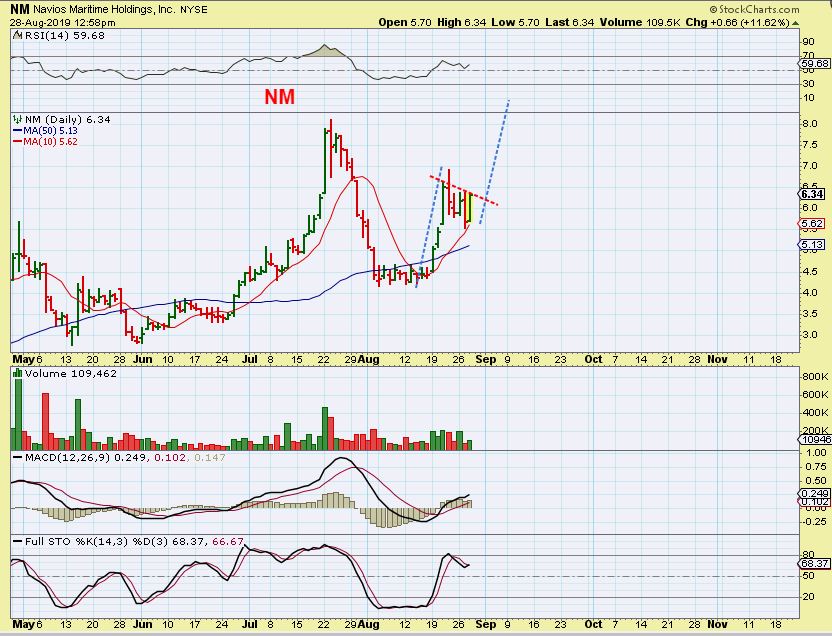
Task: Click the 7.5 price axis label
Action: click(x=810, y=145)
